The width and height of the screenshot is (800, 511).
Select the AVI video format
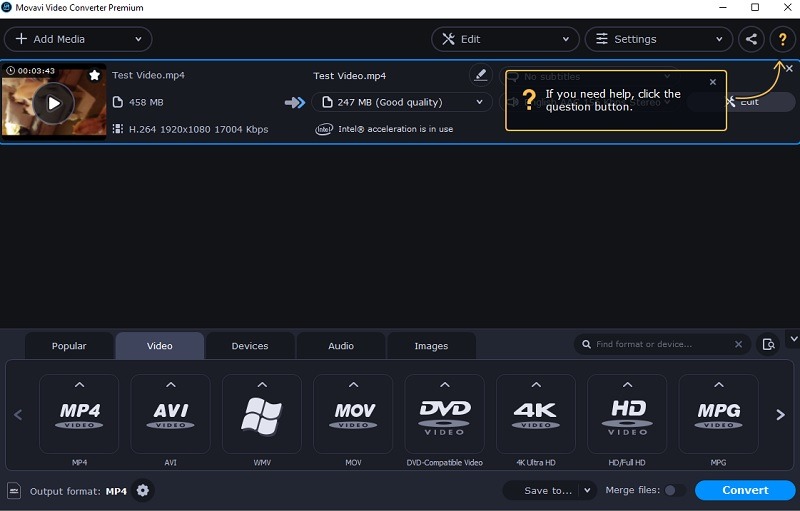tap(170, 414)
